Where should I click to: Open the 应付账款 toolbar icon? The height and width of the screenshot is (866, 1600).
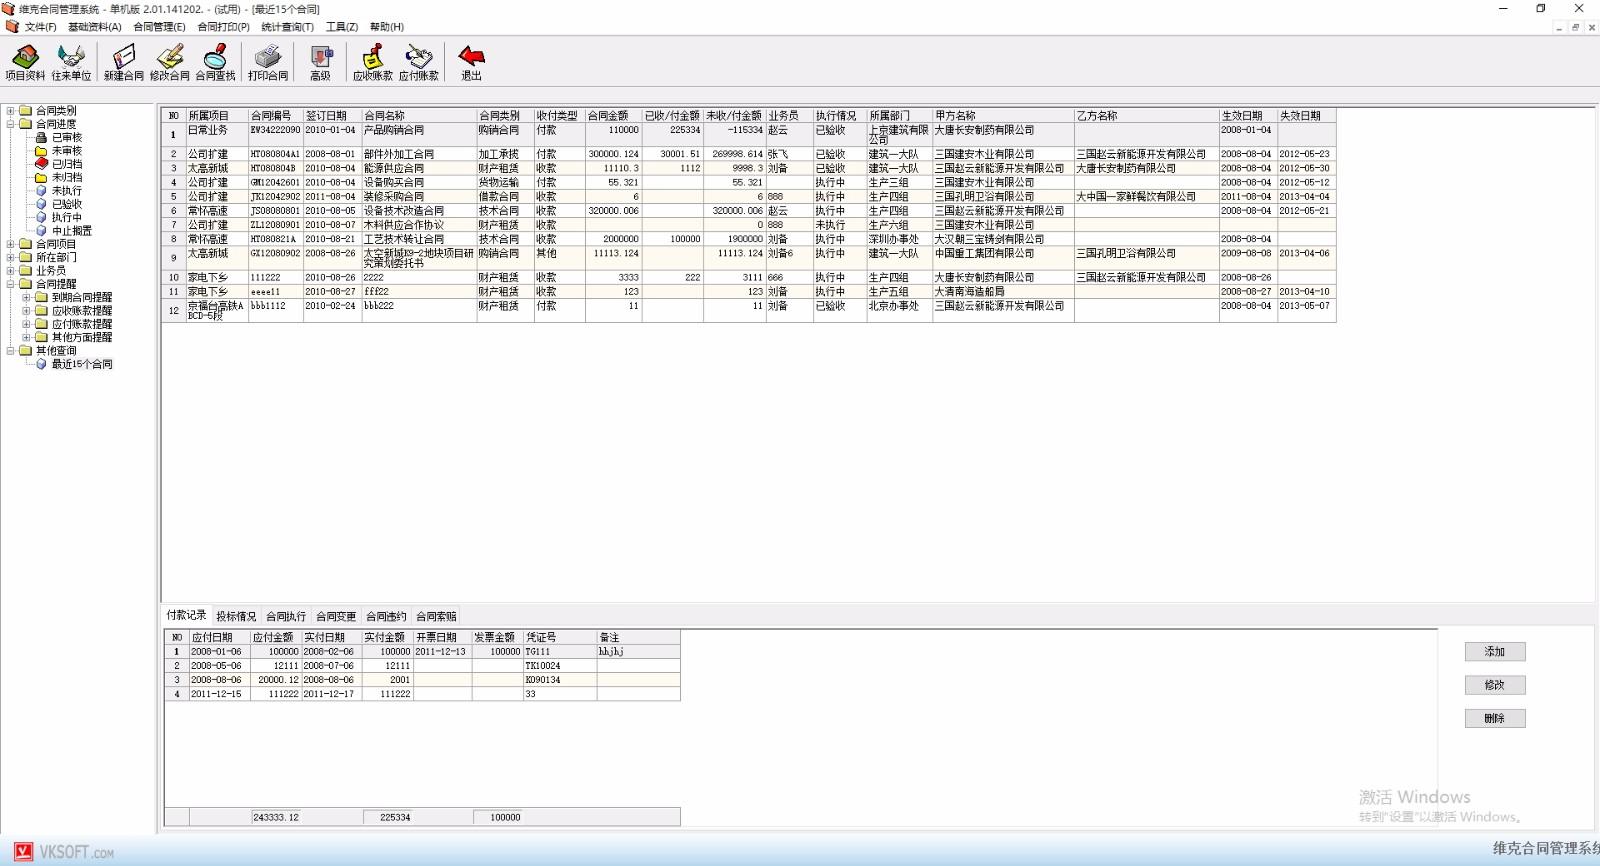coord(419,62)
